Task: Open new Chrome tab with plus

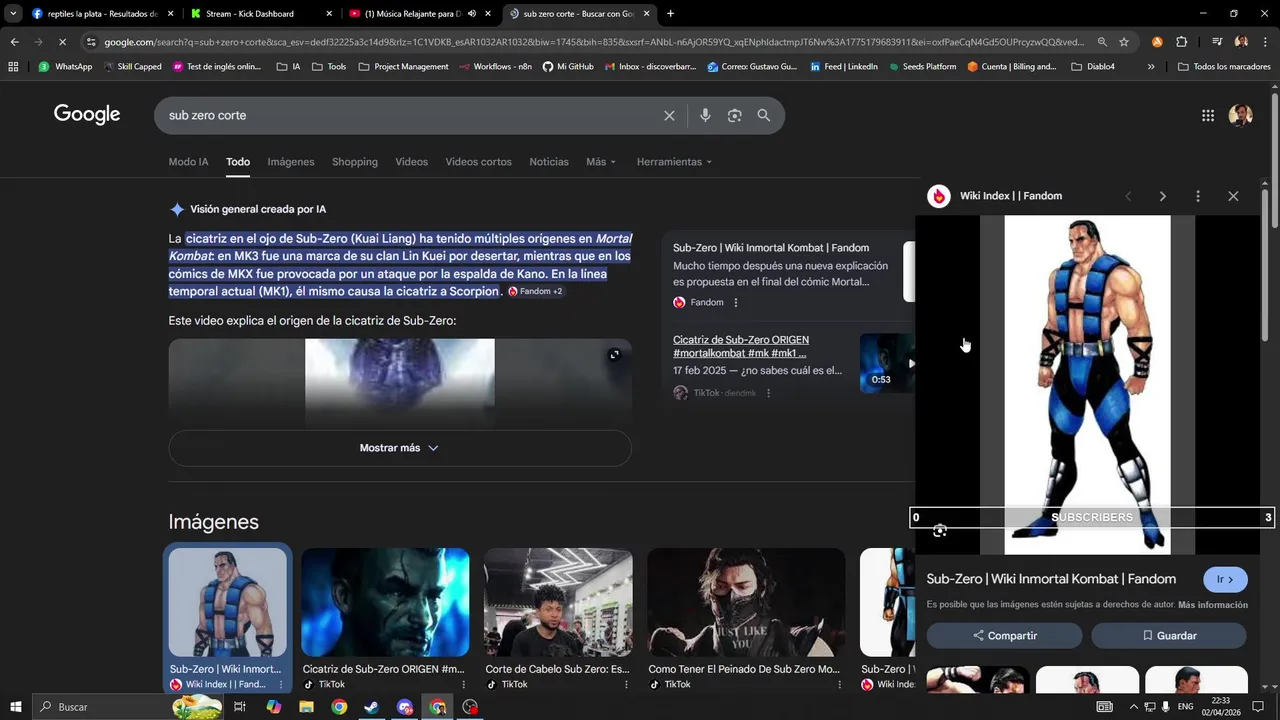Action: point(670,14)
